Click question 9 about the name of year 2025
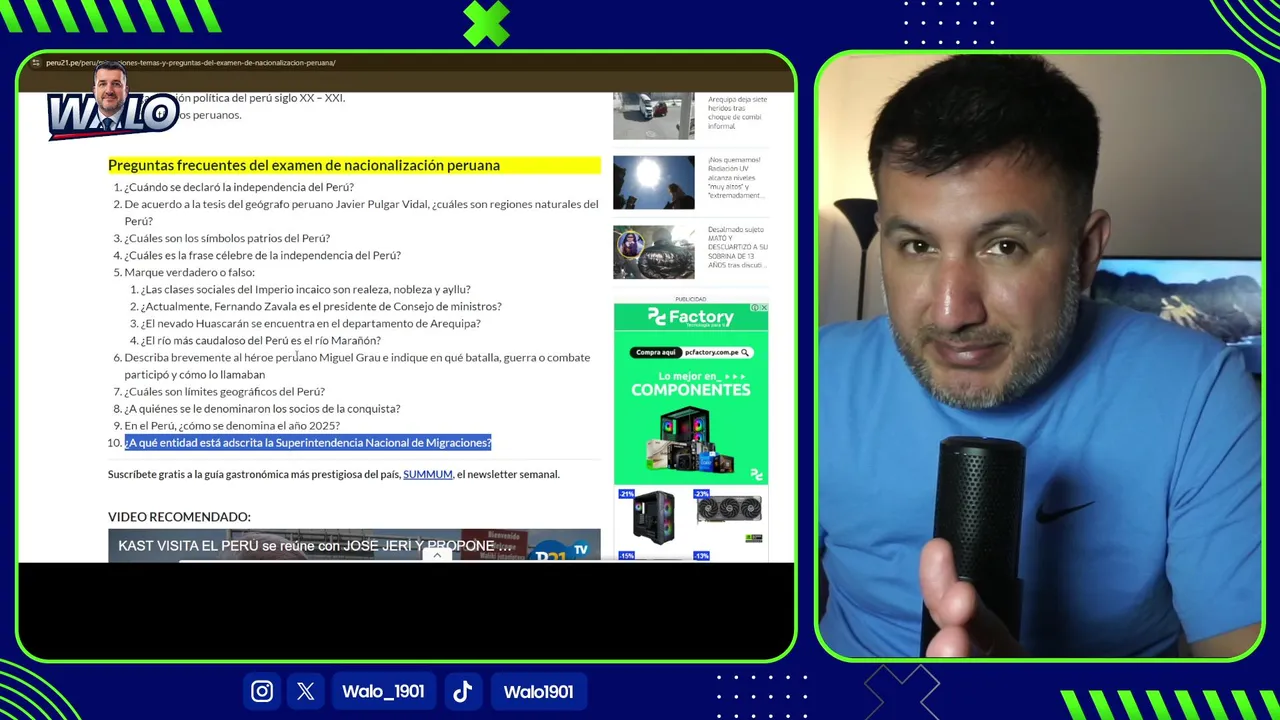Screen dimensions: 1280x720 [x=232, y=425]
